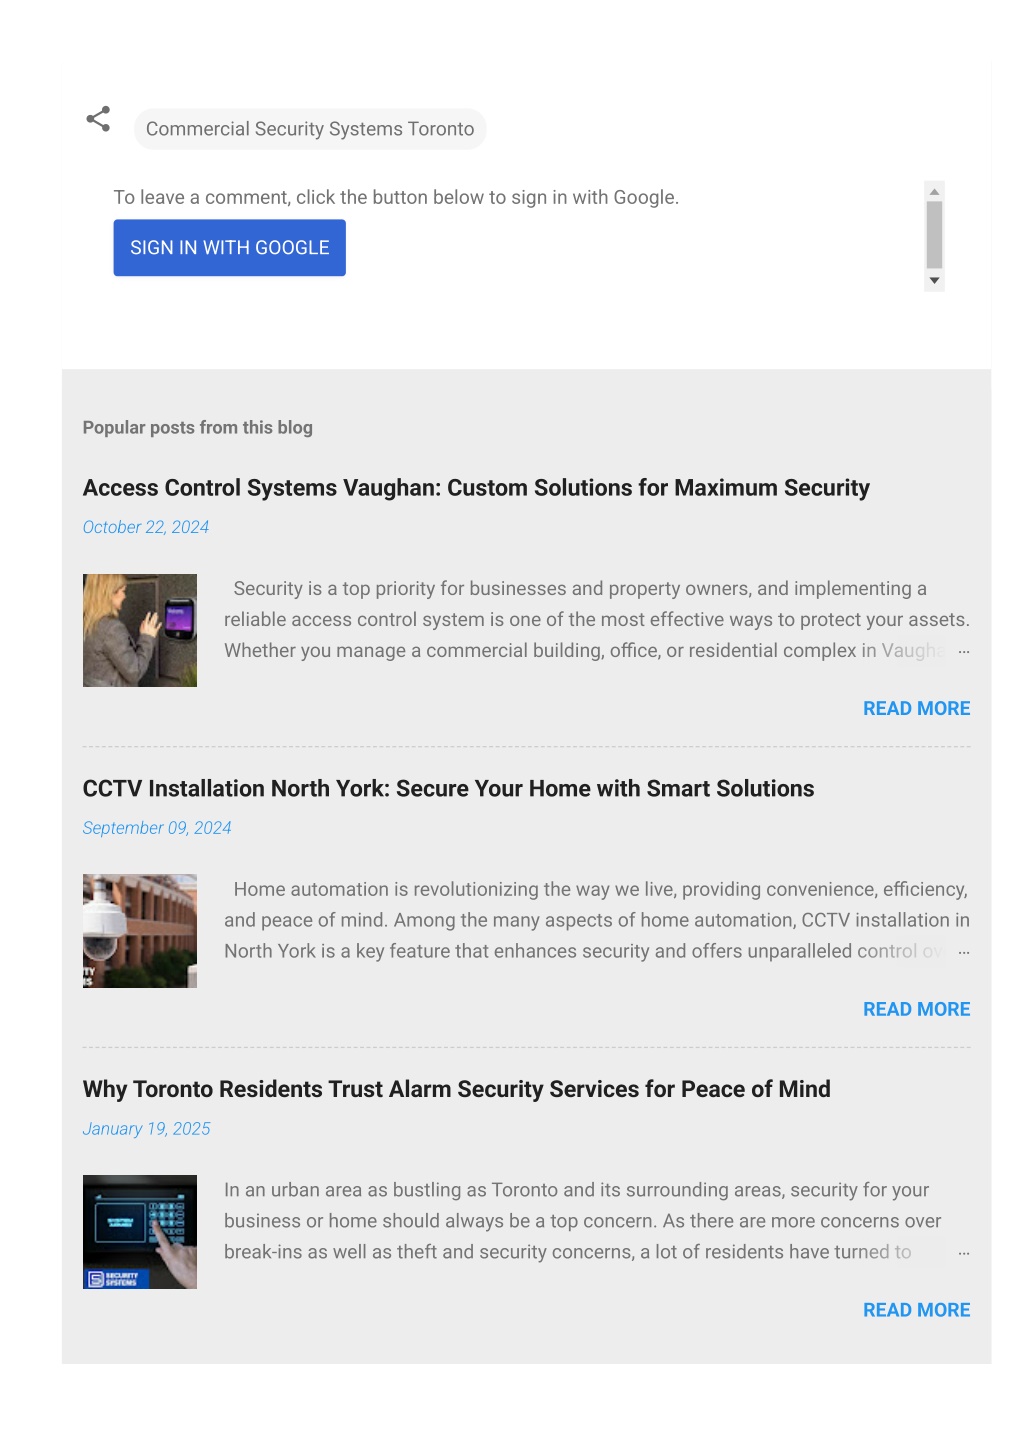Expand the CCTV post snippet ellipsis
The image size is (1024, 1449).
(x=964, y=952)
